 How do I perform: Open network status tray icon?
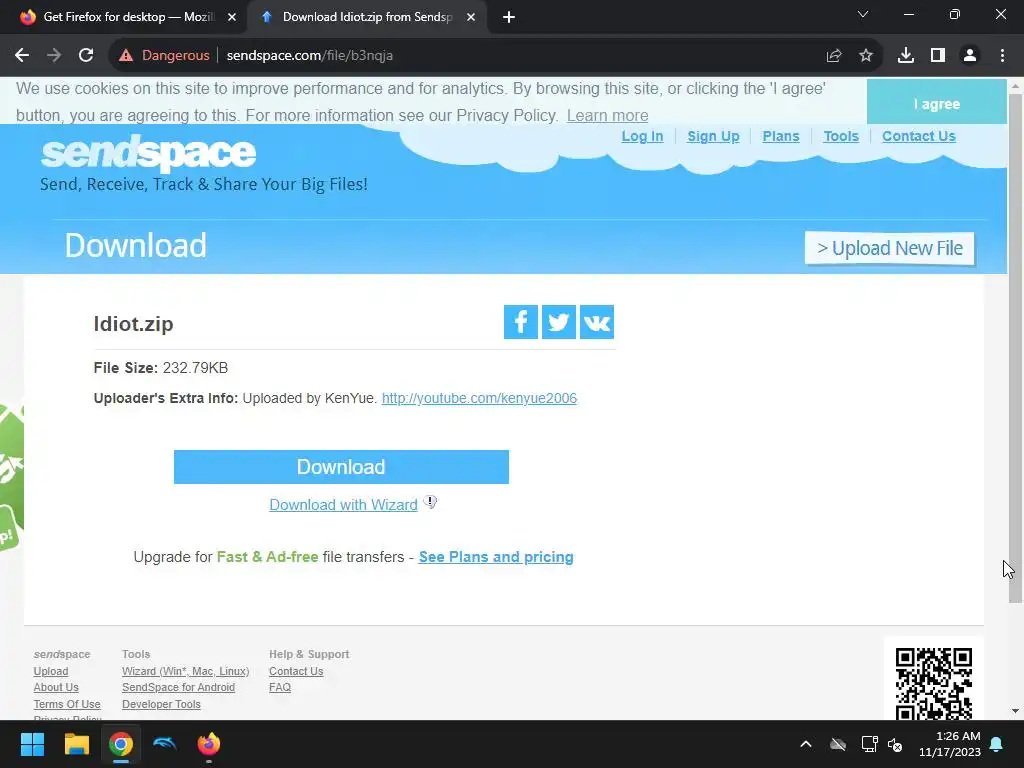click(869, 744)
